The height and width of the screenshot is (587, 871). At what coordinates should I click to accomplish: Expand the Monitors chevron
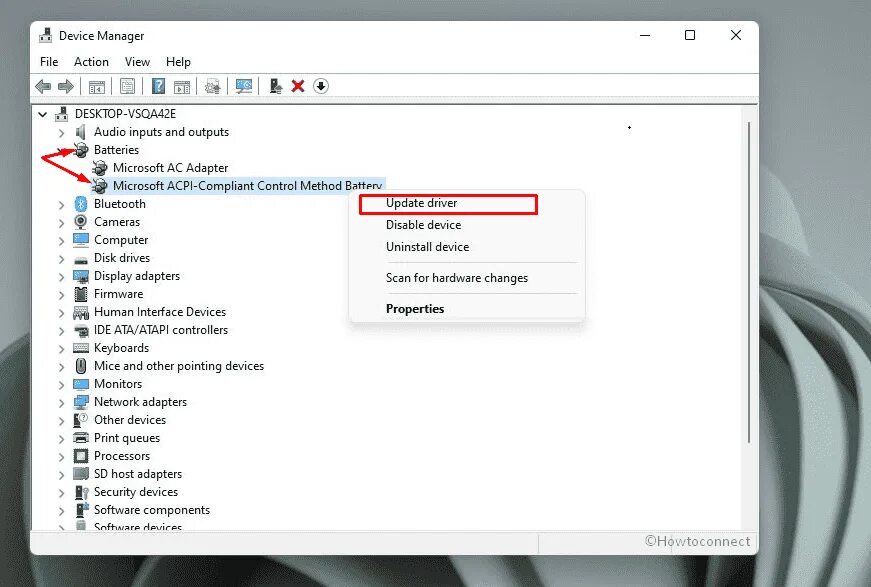click(x=61, y=385)
